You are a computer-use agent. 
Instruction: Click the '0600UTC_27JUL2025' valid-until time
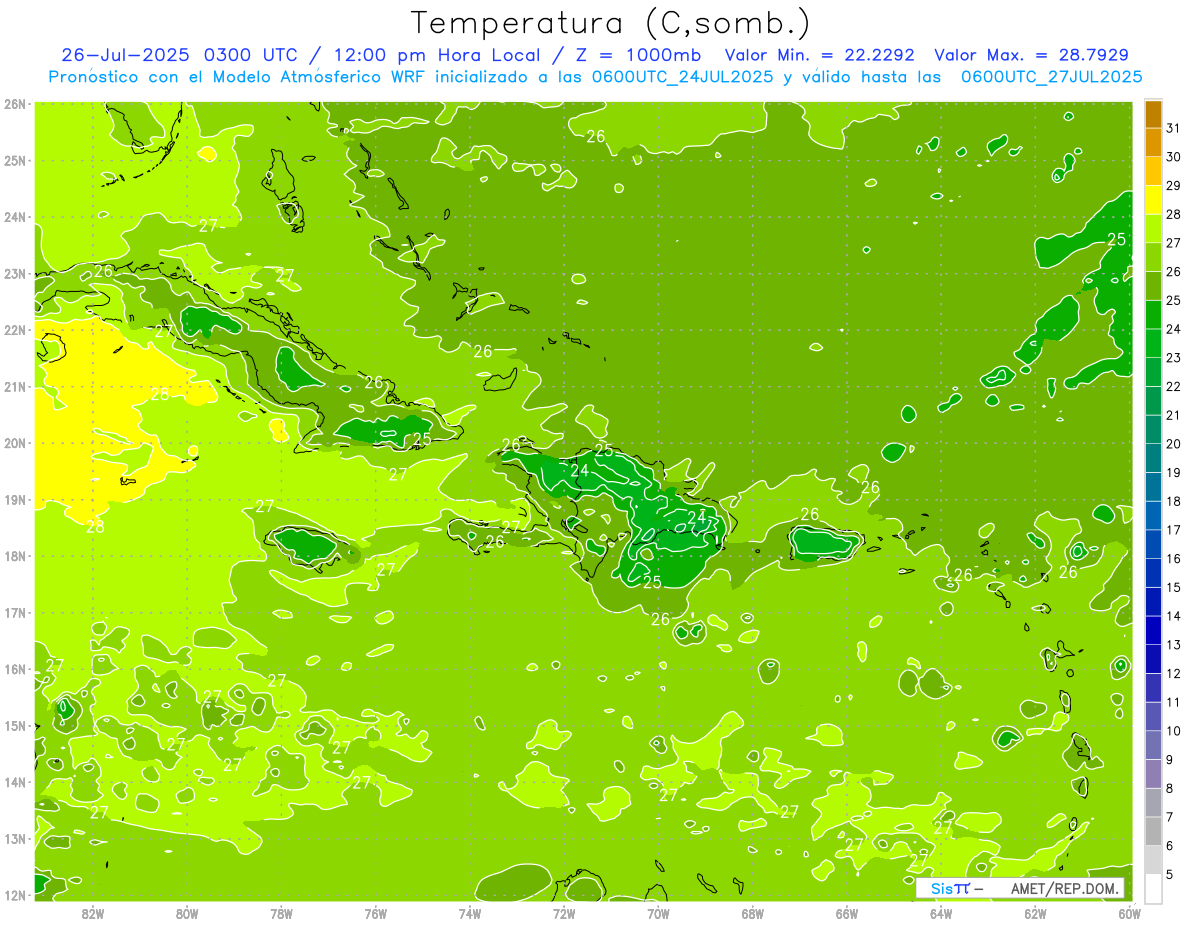1051,77
